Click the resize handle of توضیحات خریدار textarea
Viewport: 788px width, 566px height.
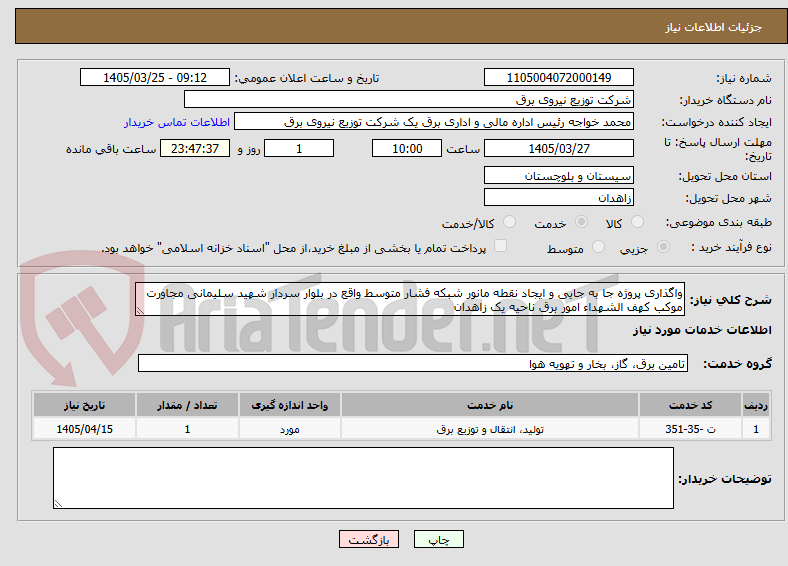[58, 504]
